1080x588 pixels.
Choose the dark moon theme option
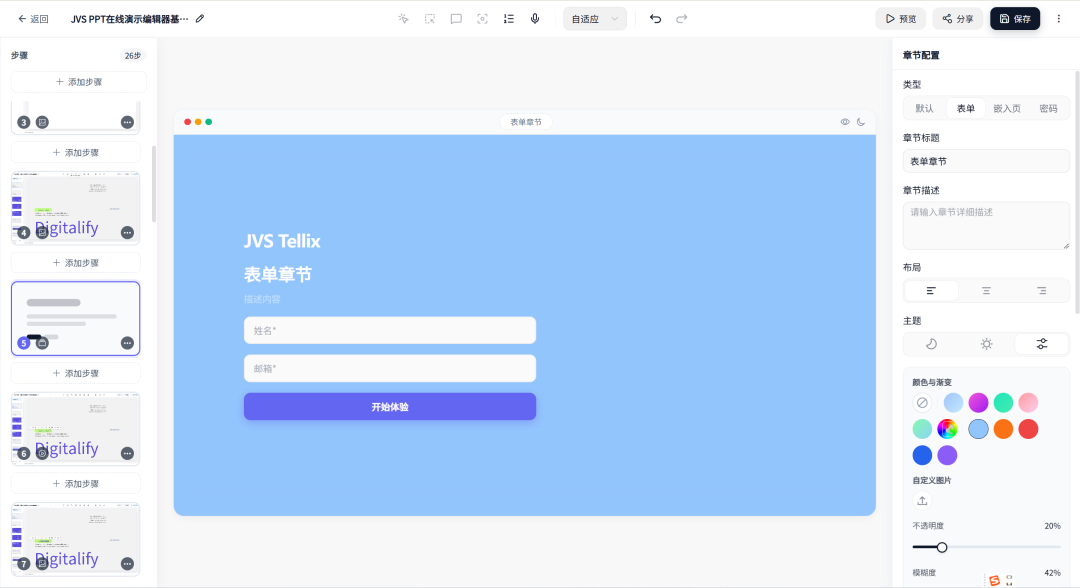931,344
